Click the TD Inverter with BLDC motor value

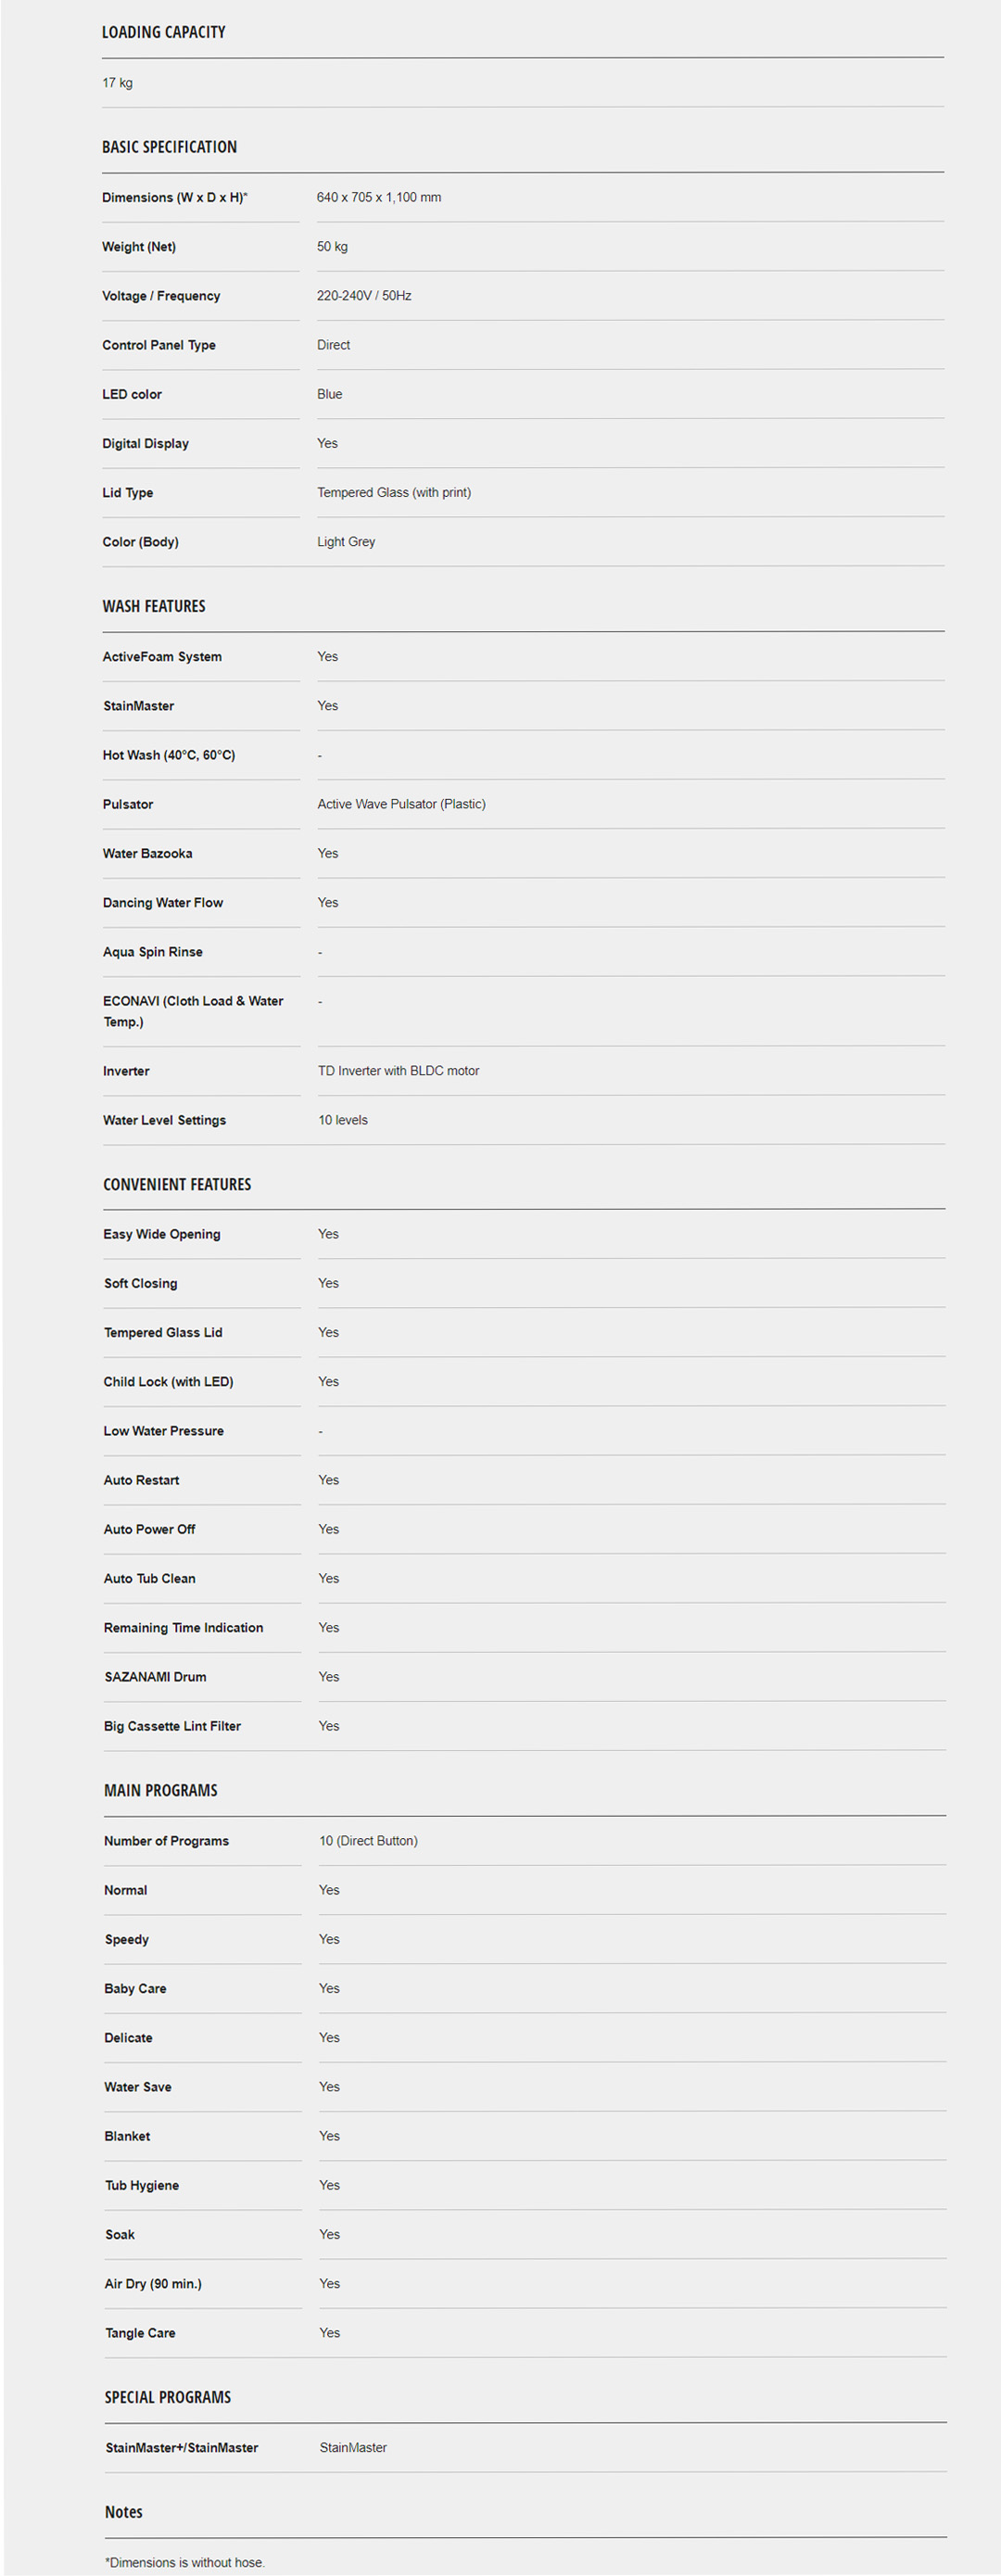[398, 1071]
